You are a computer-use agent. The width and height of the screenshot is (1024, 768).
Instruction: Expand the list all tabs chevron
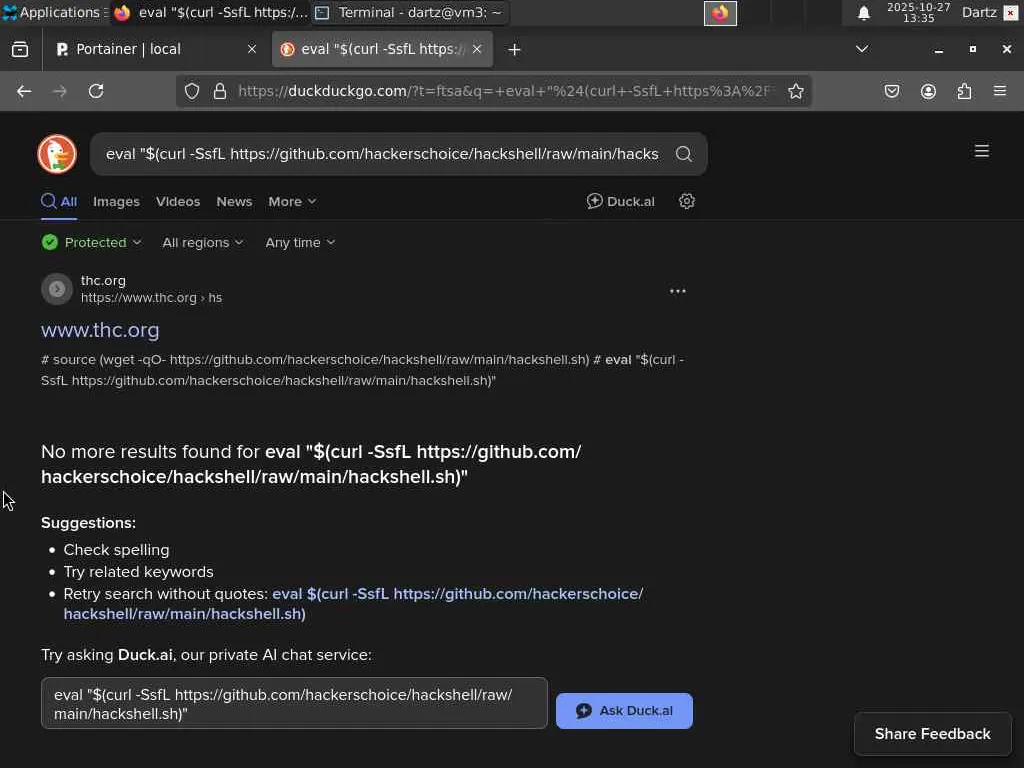862,49
